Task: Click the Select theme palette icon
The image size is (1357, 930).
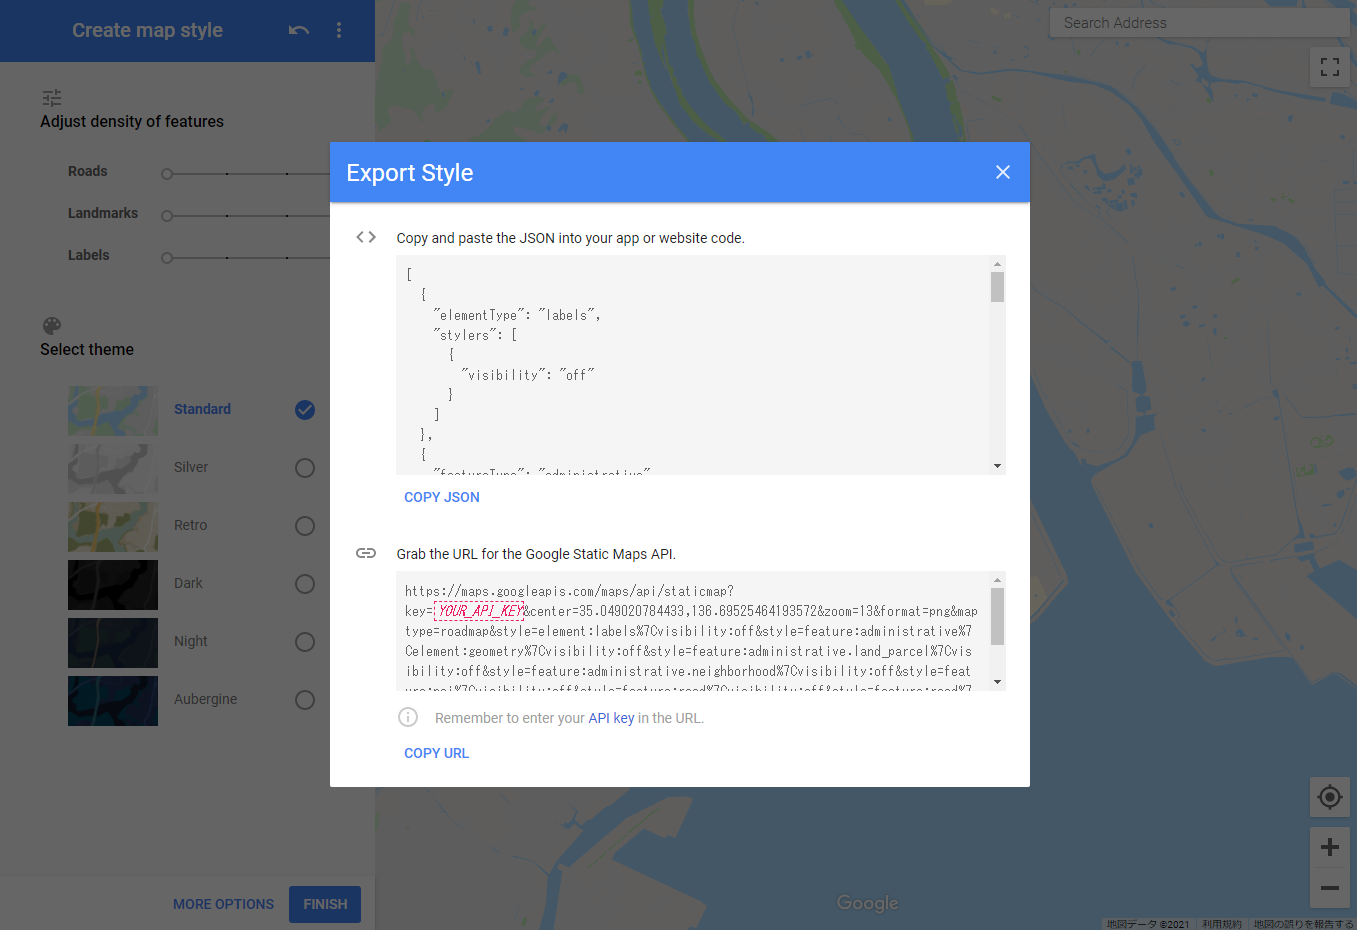Action: (x=51, y=325)
